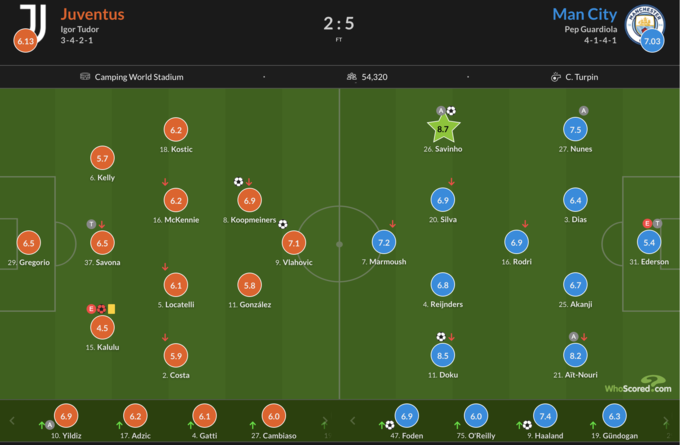Screen dimensions: 680x445
Task: Click the Juventus club crest
Action: point(33,19)
